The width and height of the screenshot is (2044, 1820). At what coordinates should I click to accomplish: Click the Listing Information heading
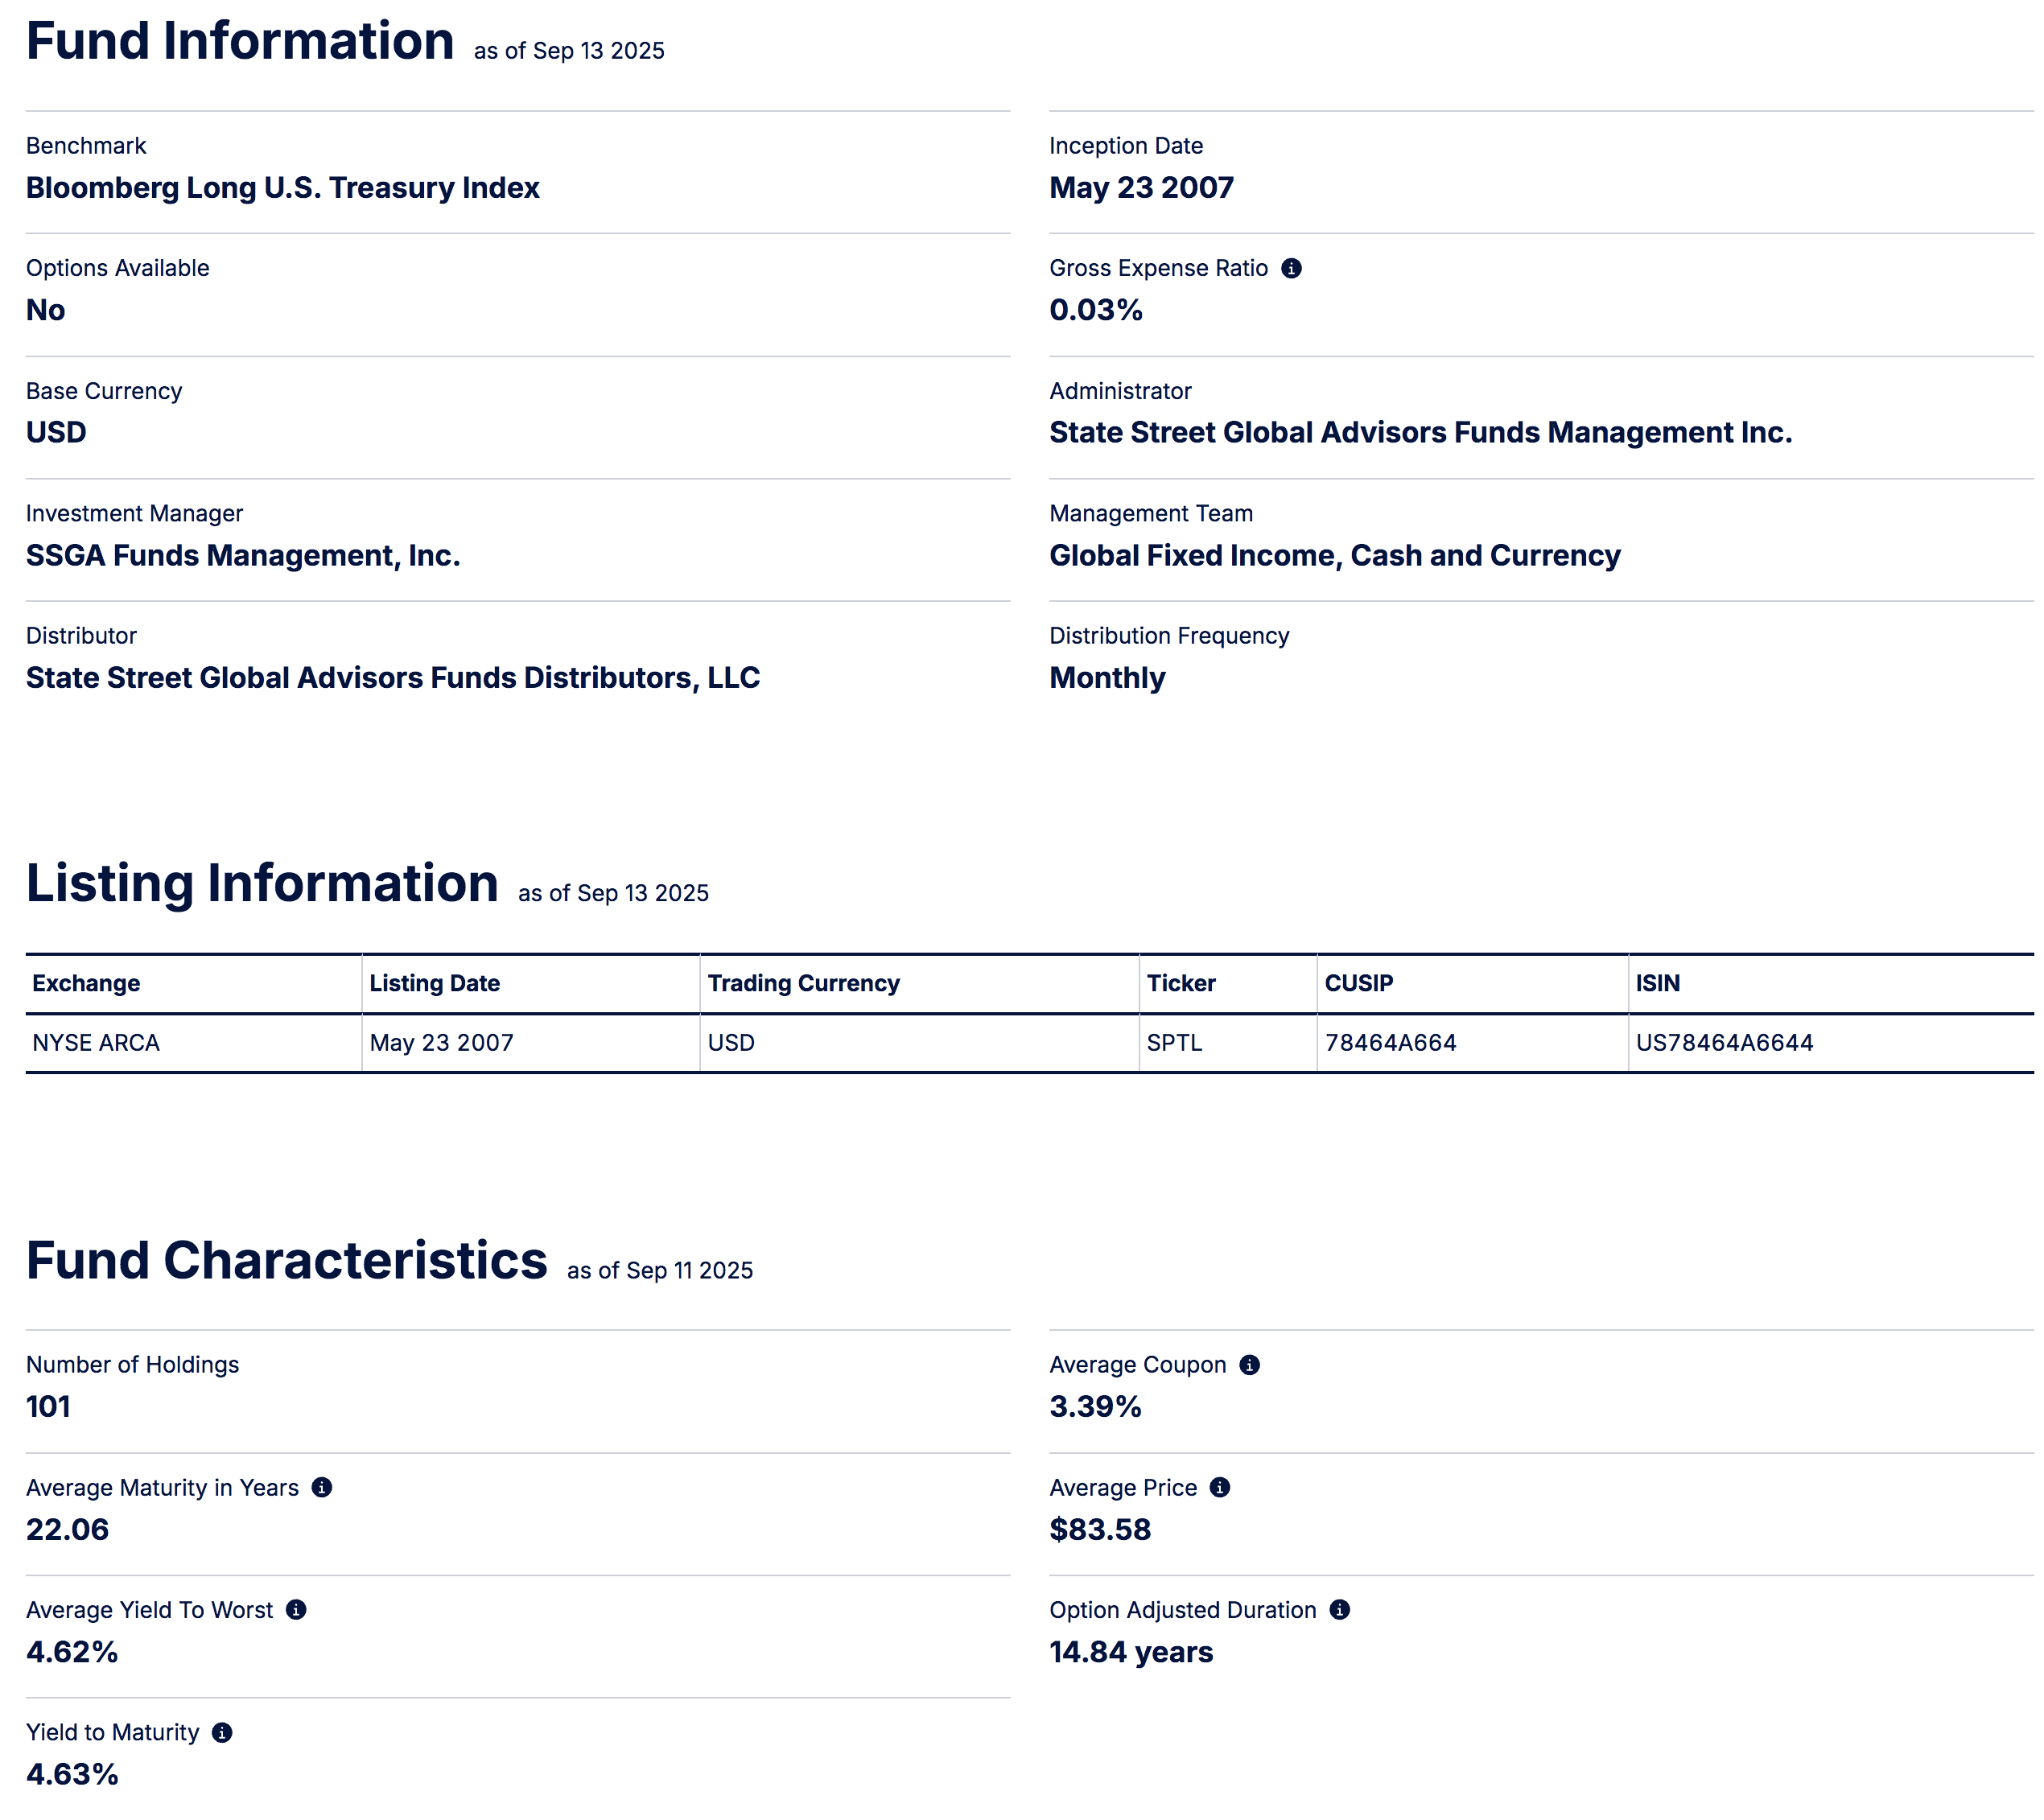point(262,883)
